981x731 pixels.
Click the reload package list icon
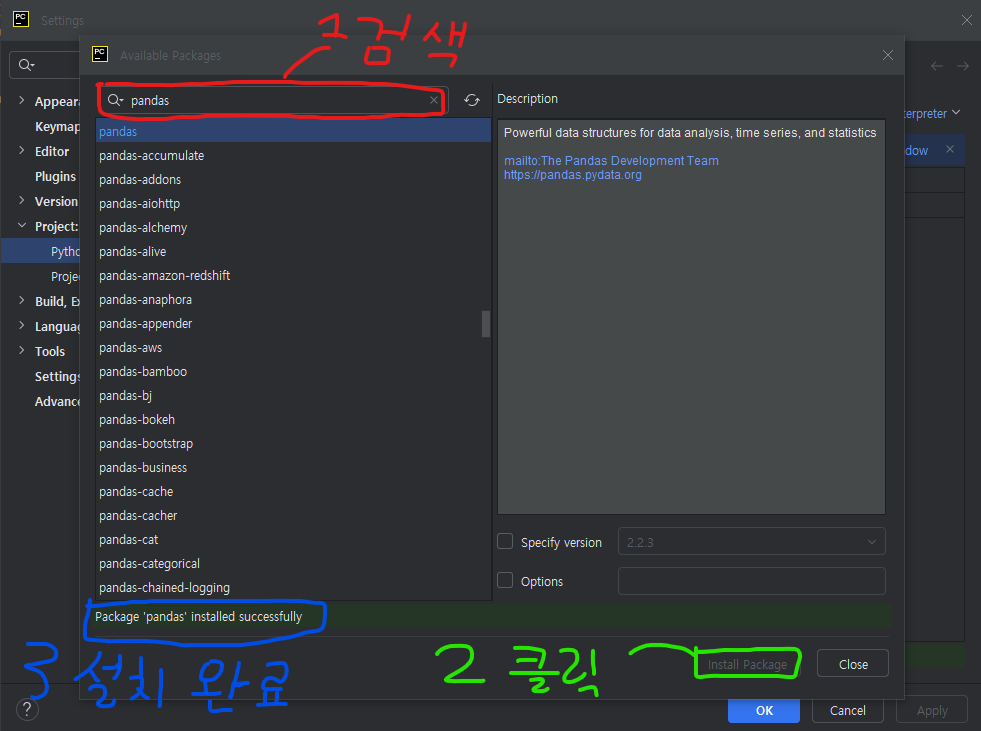point(472,100)
